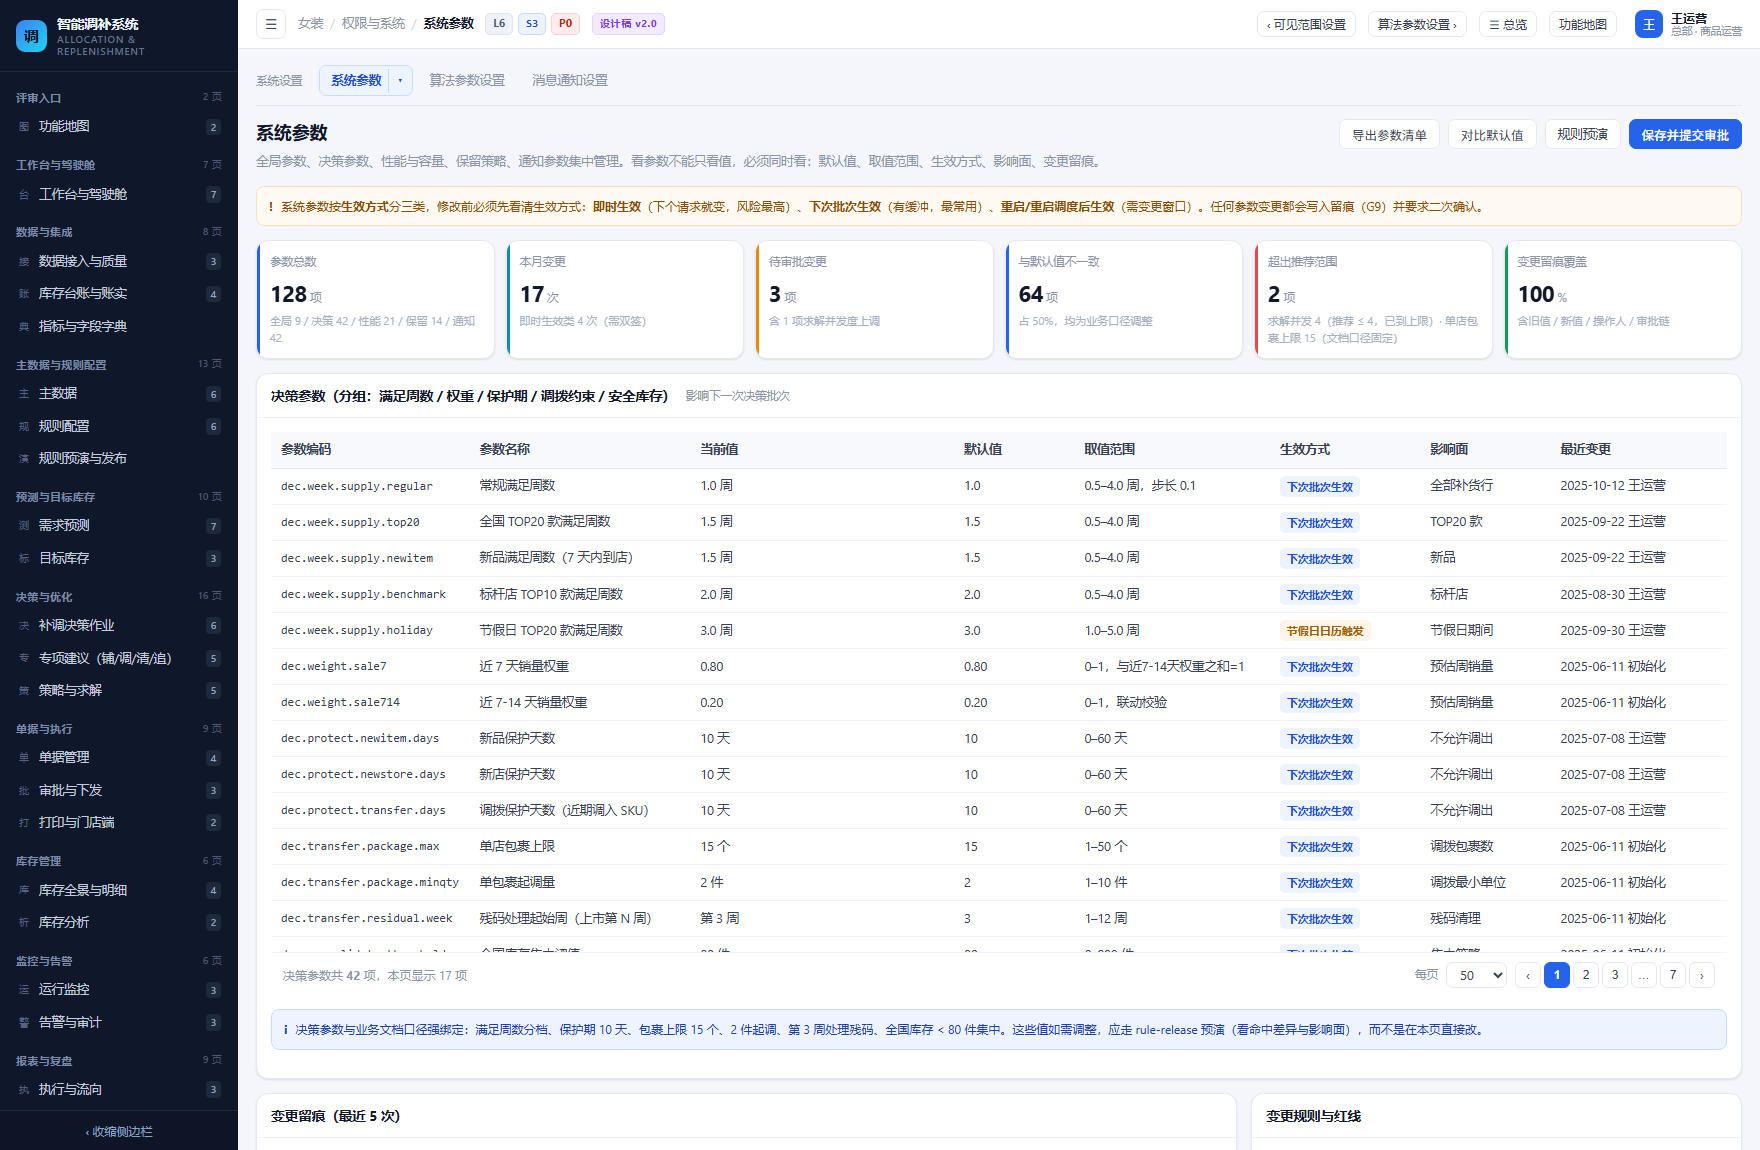Click the 账 glyph icon beside 库存台账与账实
The width and height of the screenshot is (1760, 1150).
(24, 294)
